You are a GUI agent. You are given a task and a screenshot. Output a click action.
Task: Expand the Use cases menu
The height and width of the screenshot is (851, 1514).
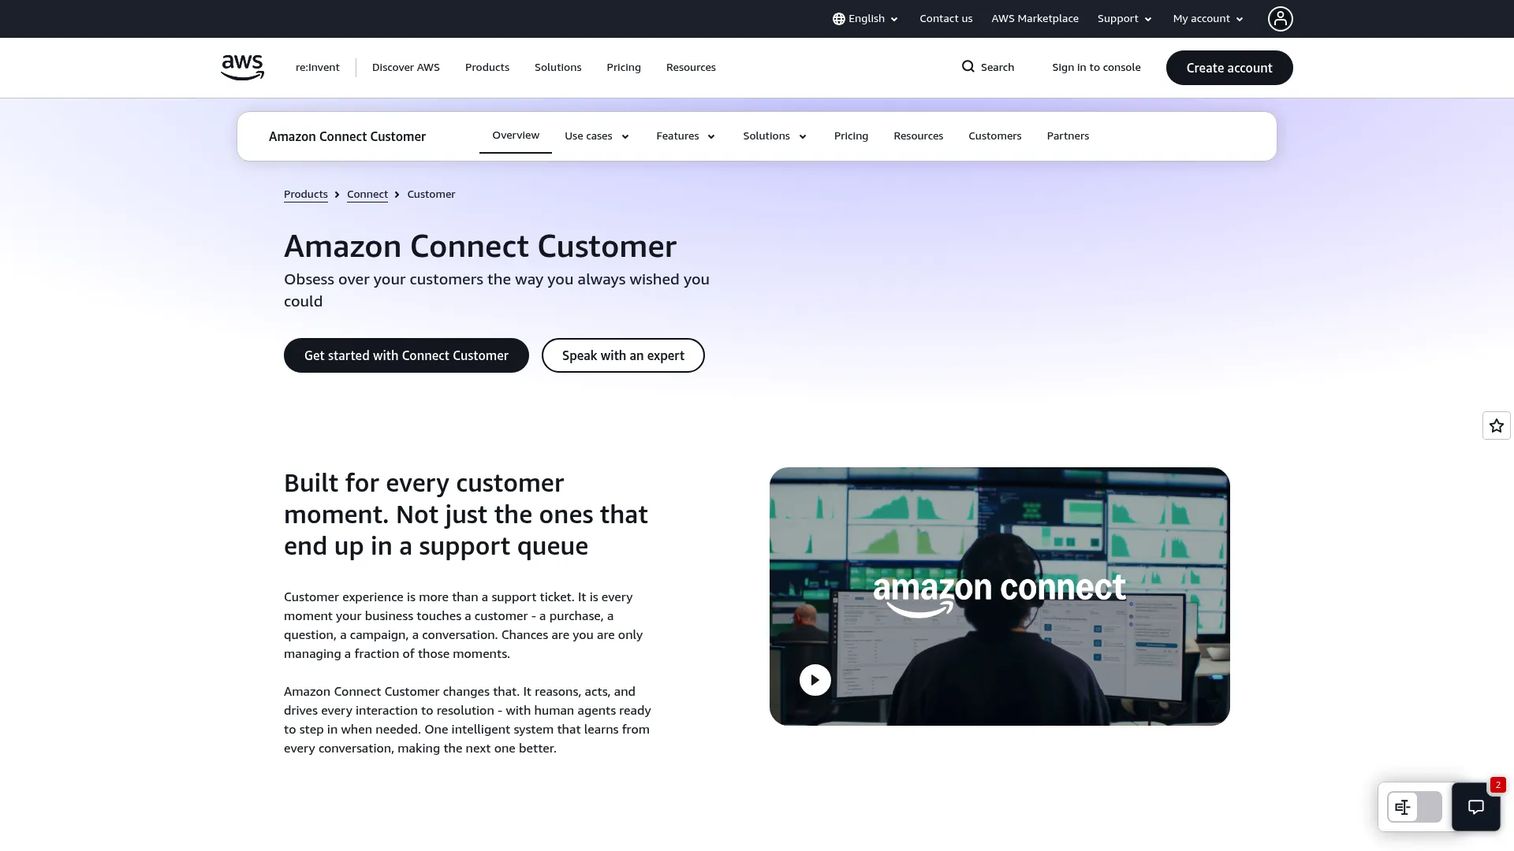click(596, 136)
